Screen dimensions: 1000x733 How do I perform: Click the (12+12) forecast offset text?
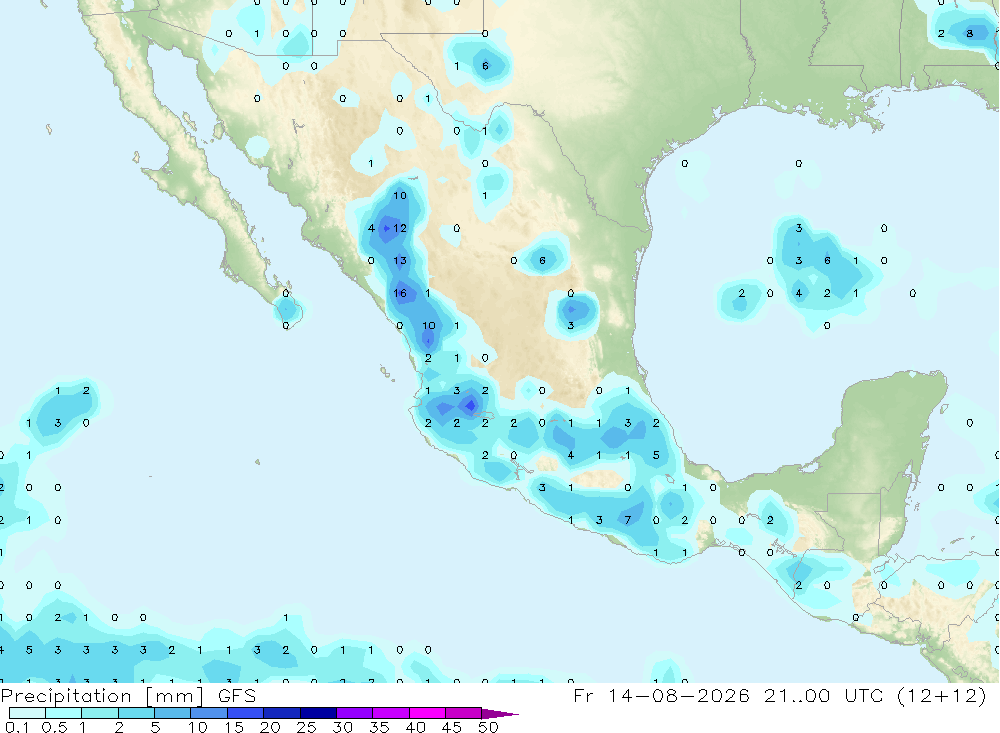coord(942,695)
